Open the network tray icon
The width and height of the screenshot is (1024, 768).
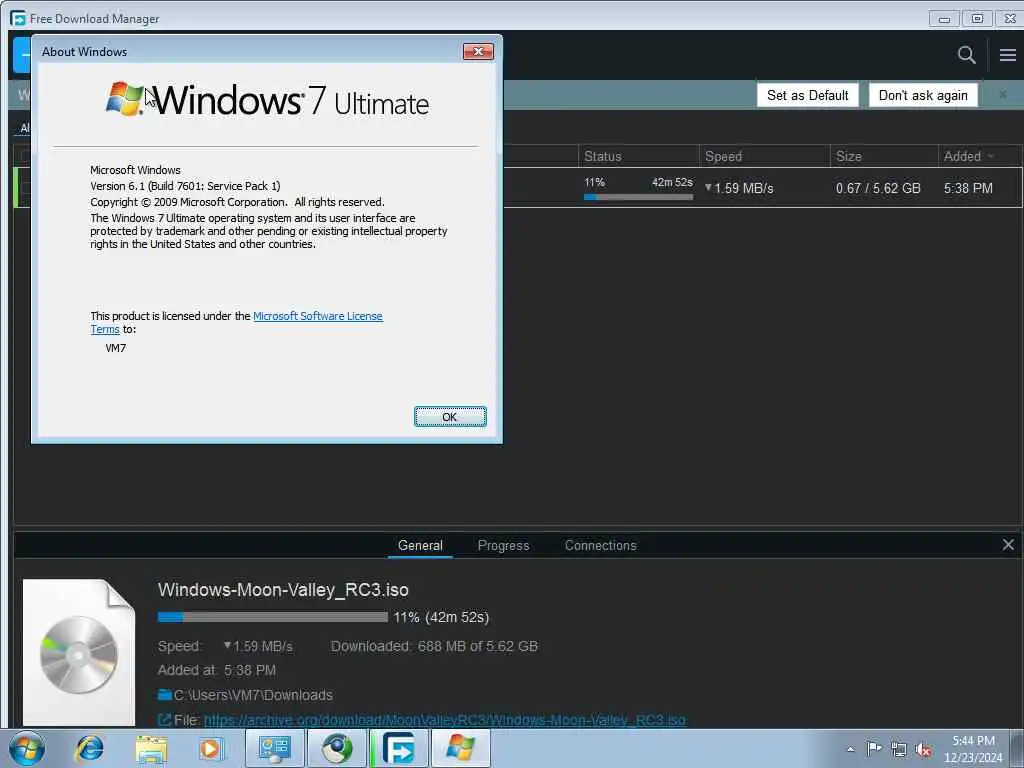pyautogui.click(x=899, y=750)
